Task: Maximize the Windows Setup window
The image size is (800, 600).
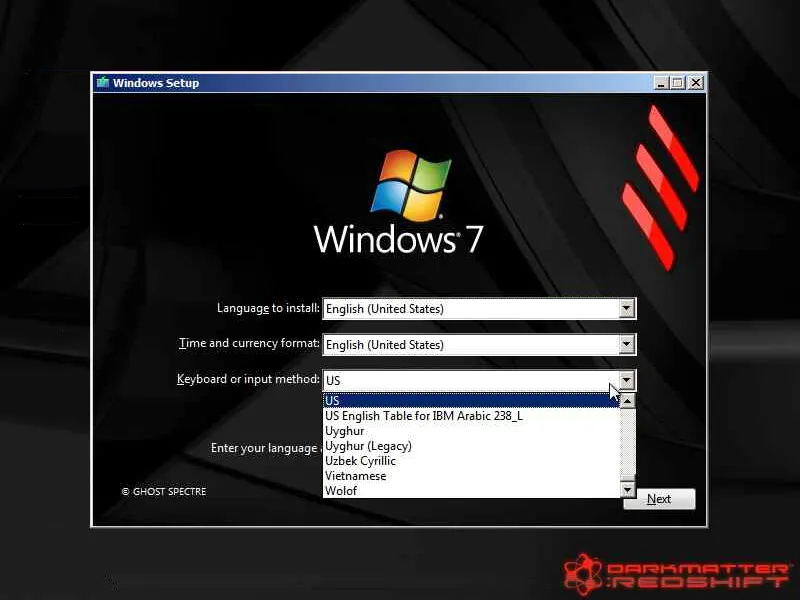Action: 677,83
